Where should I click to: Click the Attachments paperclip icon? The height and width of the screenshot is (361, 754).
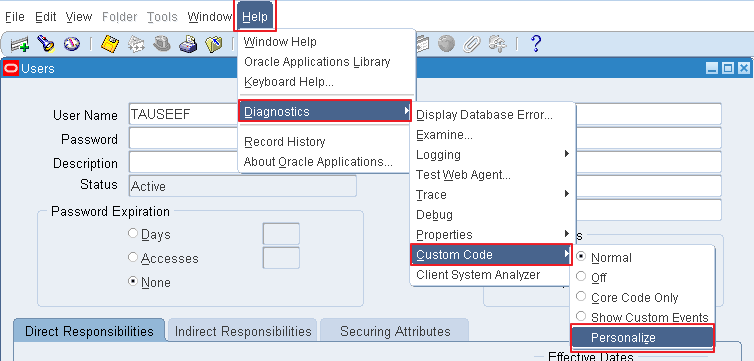[x=472, y=44]
